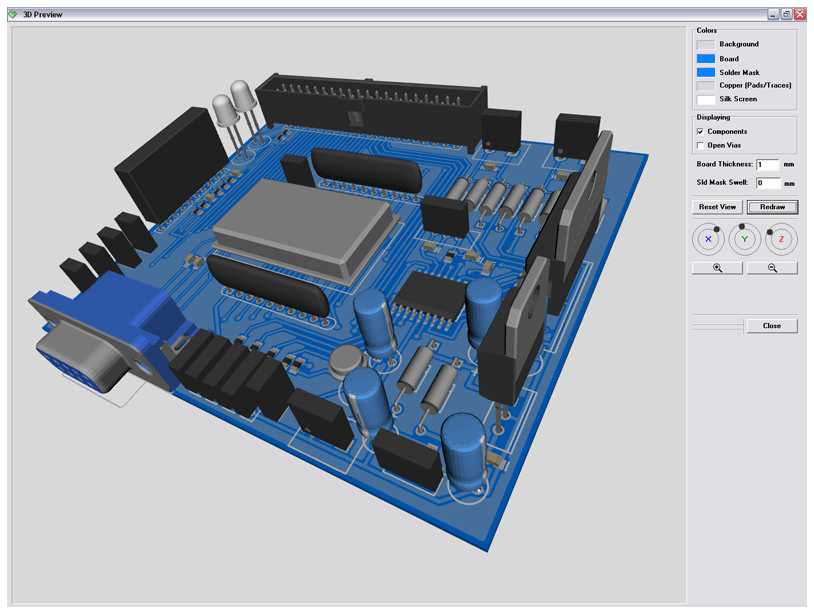
Task: Enable the Open Vias checkbox
Action: (700, 145)
